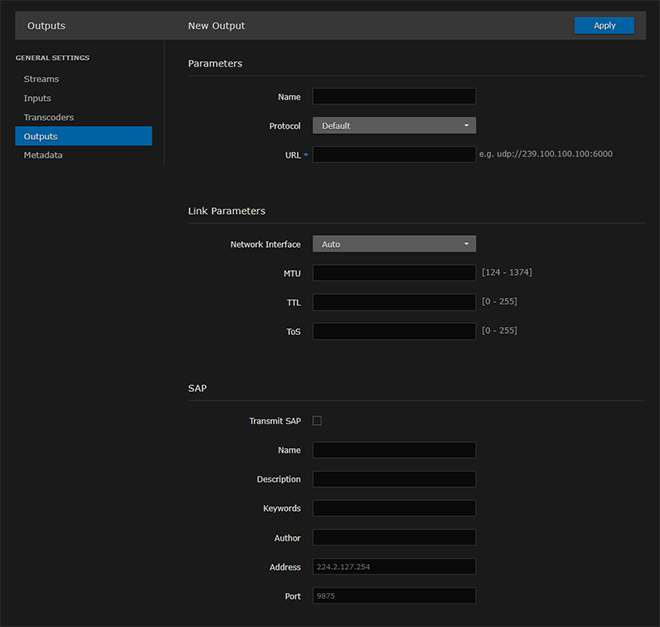The image size is (660, 627).
Task: Select the Author text field
Action: [x=394, y=538]
